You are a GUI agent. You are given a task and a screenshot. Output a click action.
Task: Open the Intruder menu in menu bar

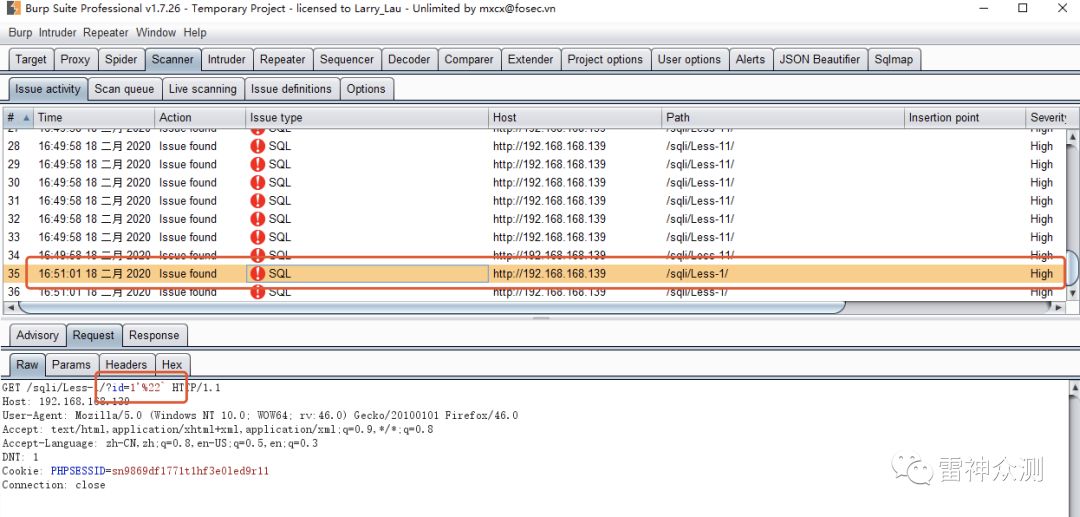click(58, 32)
